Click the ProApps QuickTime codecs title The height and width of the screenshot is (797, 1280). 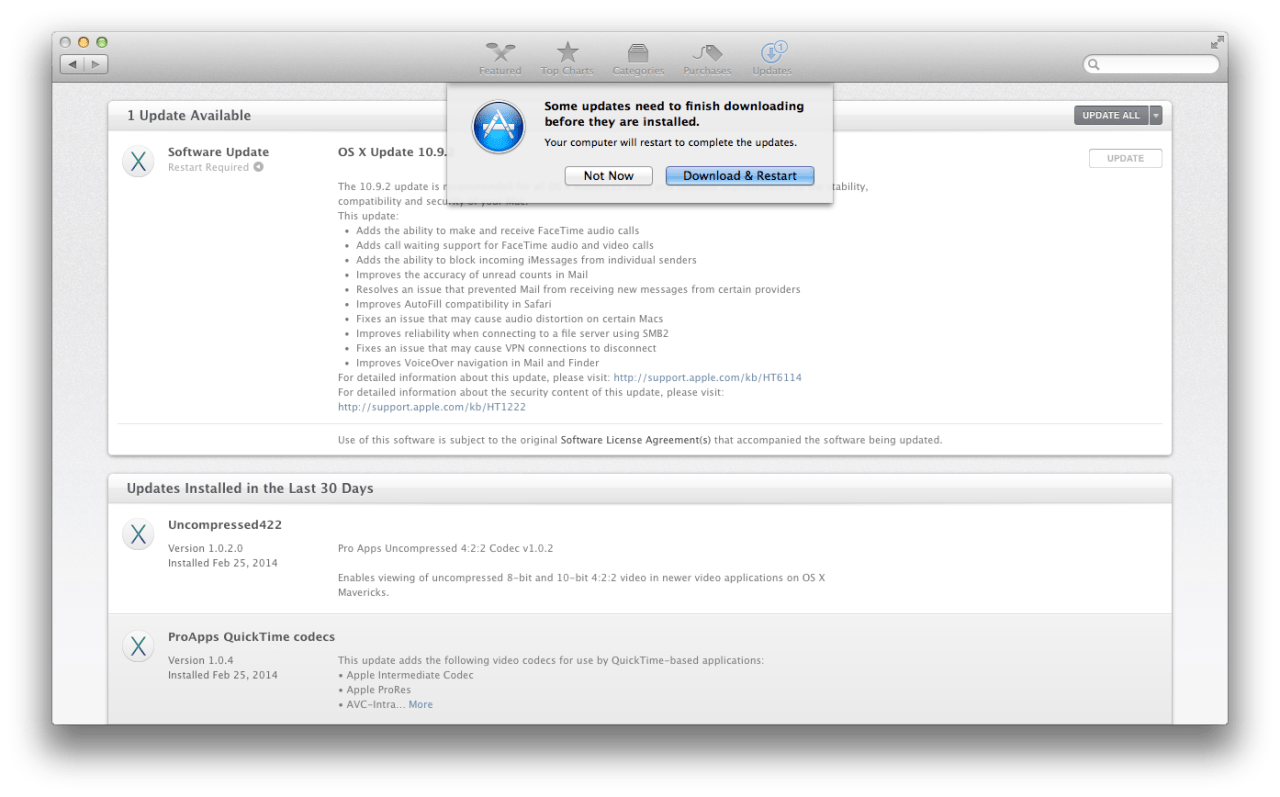point(251,637)
